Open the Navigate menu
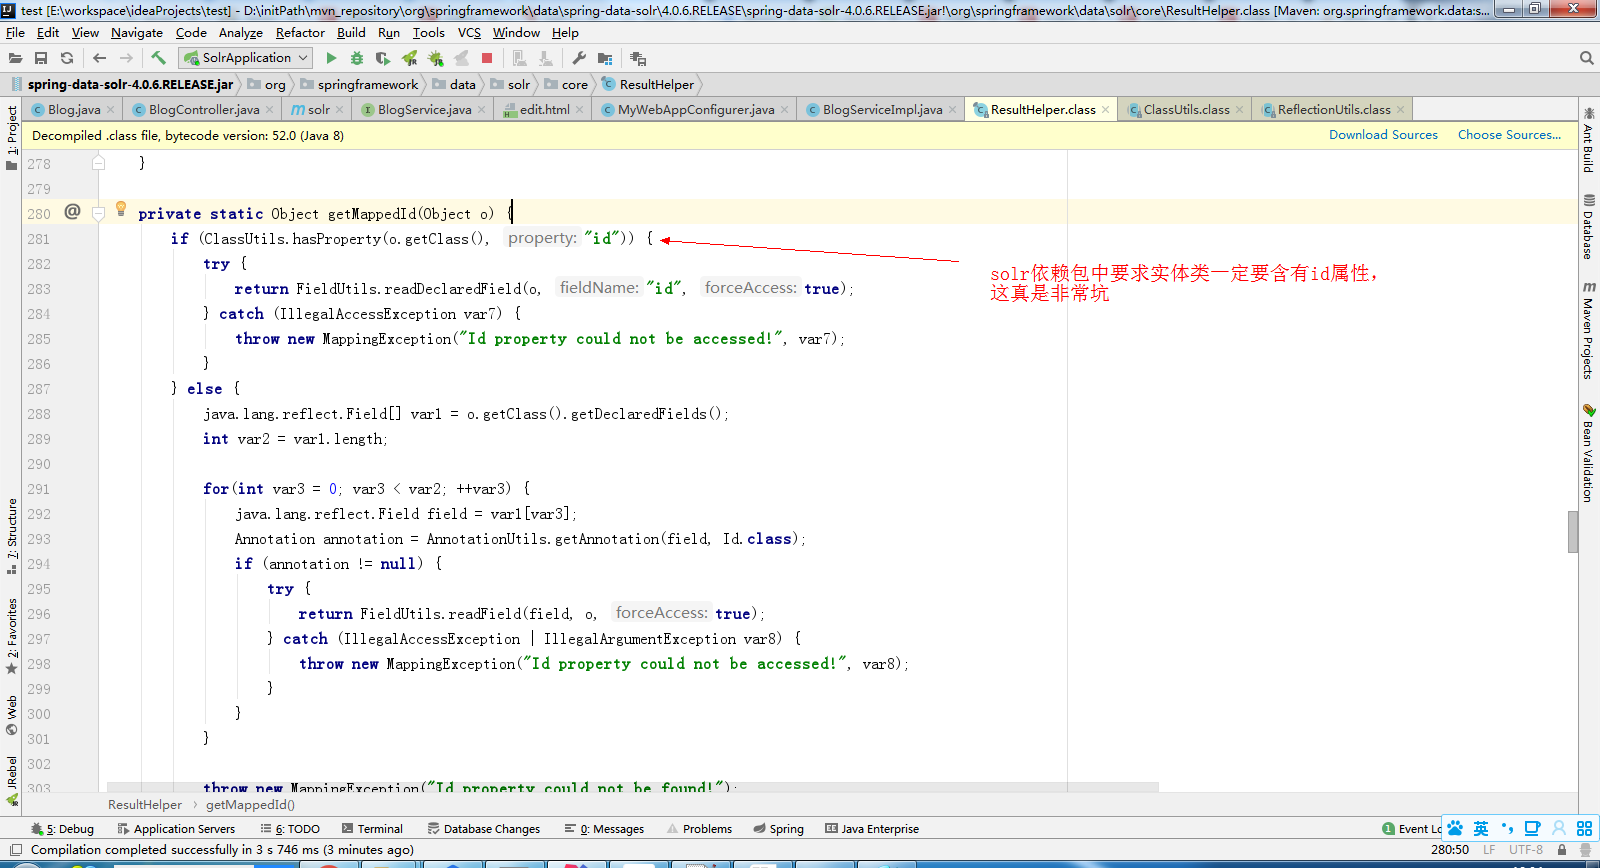1600x868 pixels. pyautogui.click(x=137, y=33)
